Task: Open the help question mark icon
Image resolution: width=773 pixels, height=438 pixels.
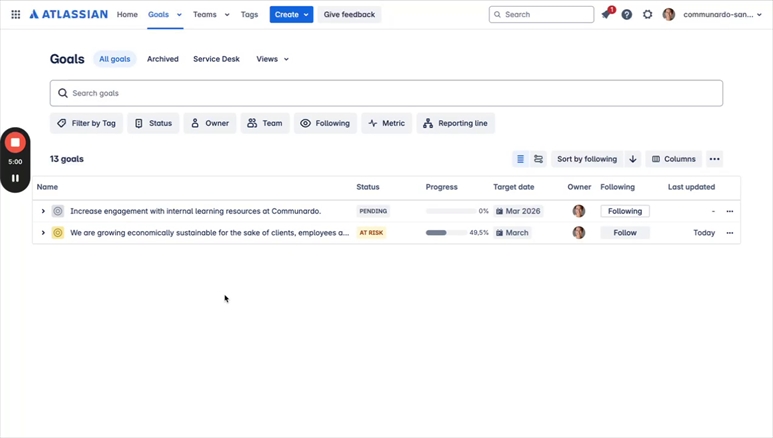Action: point(627,15)
